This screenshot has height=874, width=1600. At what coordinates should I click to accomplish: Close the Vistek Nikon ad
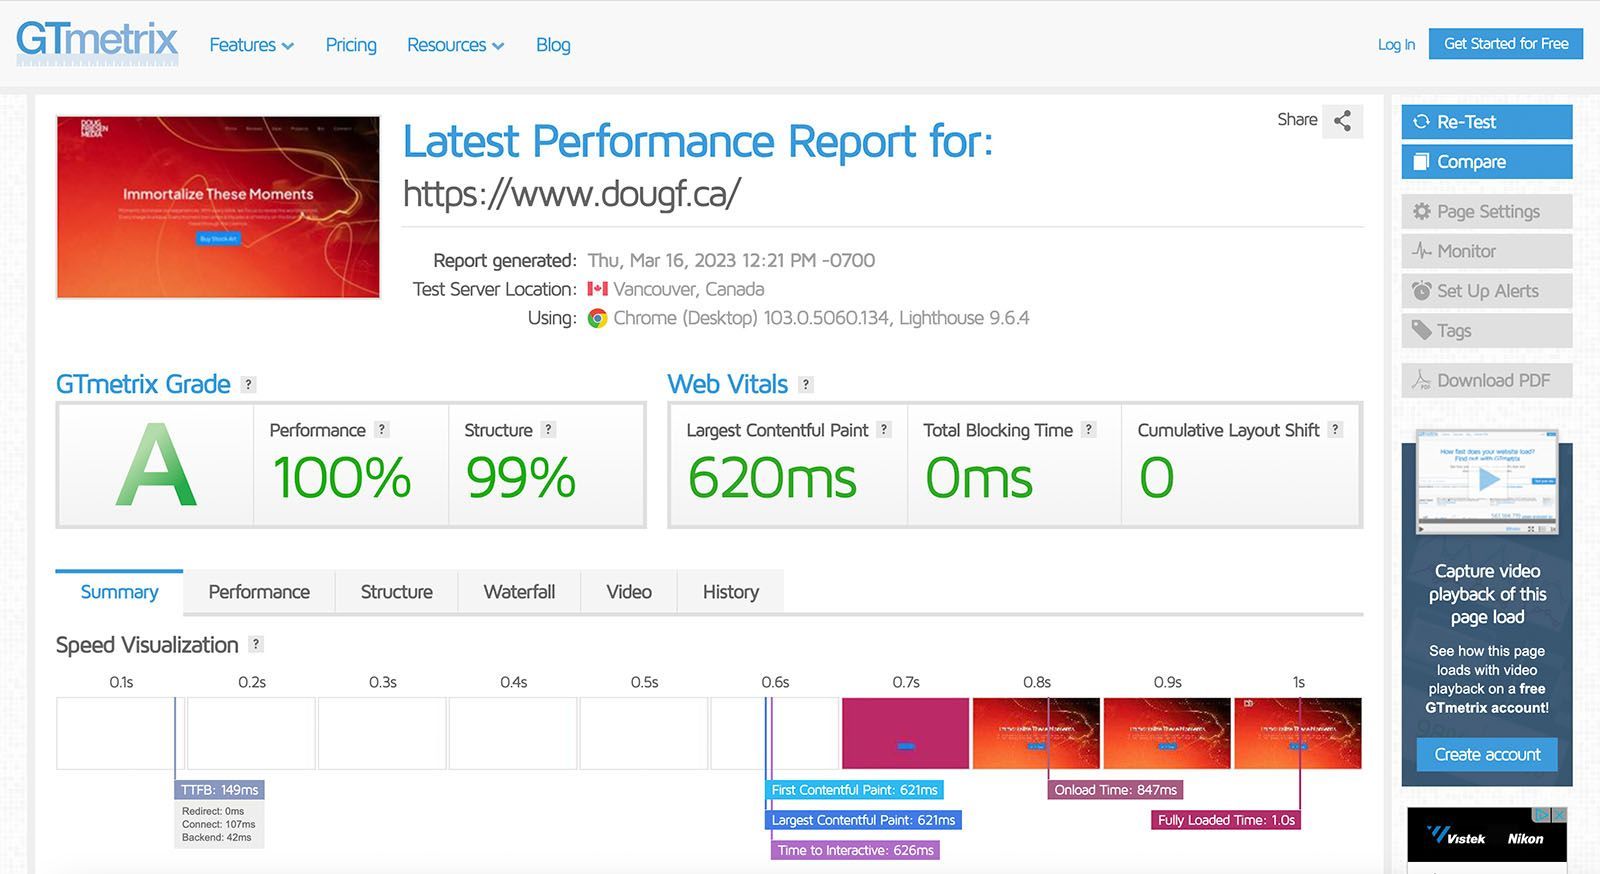[x=1558, y=815]
